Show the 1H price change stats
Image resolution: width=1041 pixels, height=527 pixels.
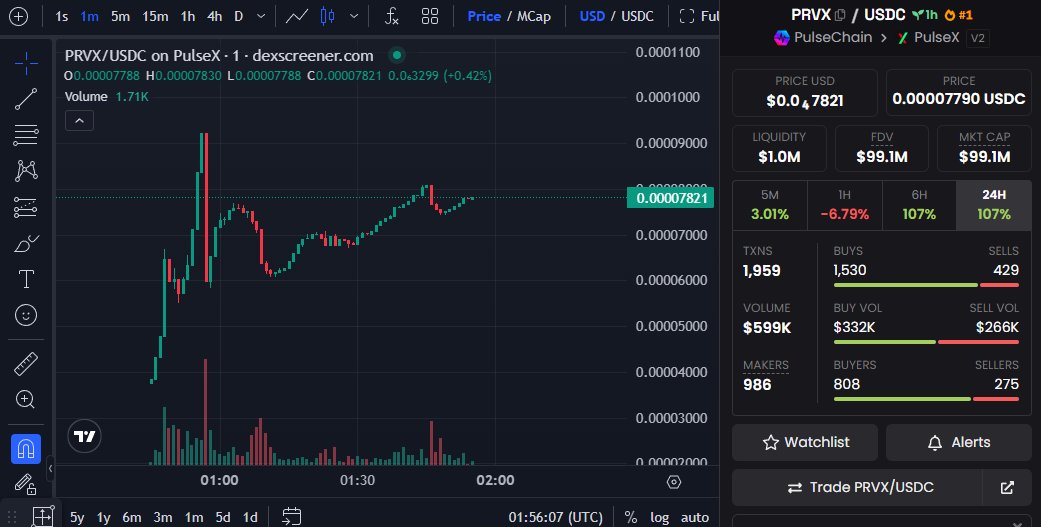coord(844,205)
